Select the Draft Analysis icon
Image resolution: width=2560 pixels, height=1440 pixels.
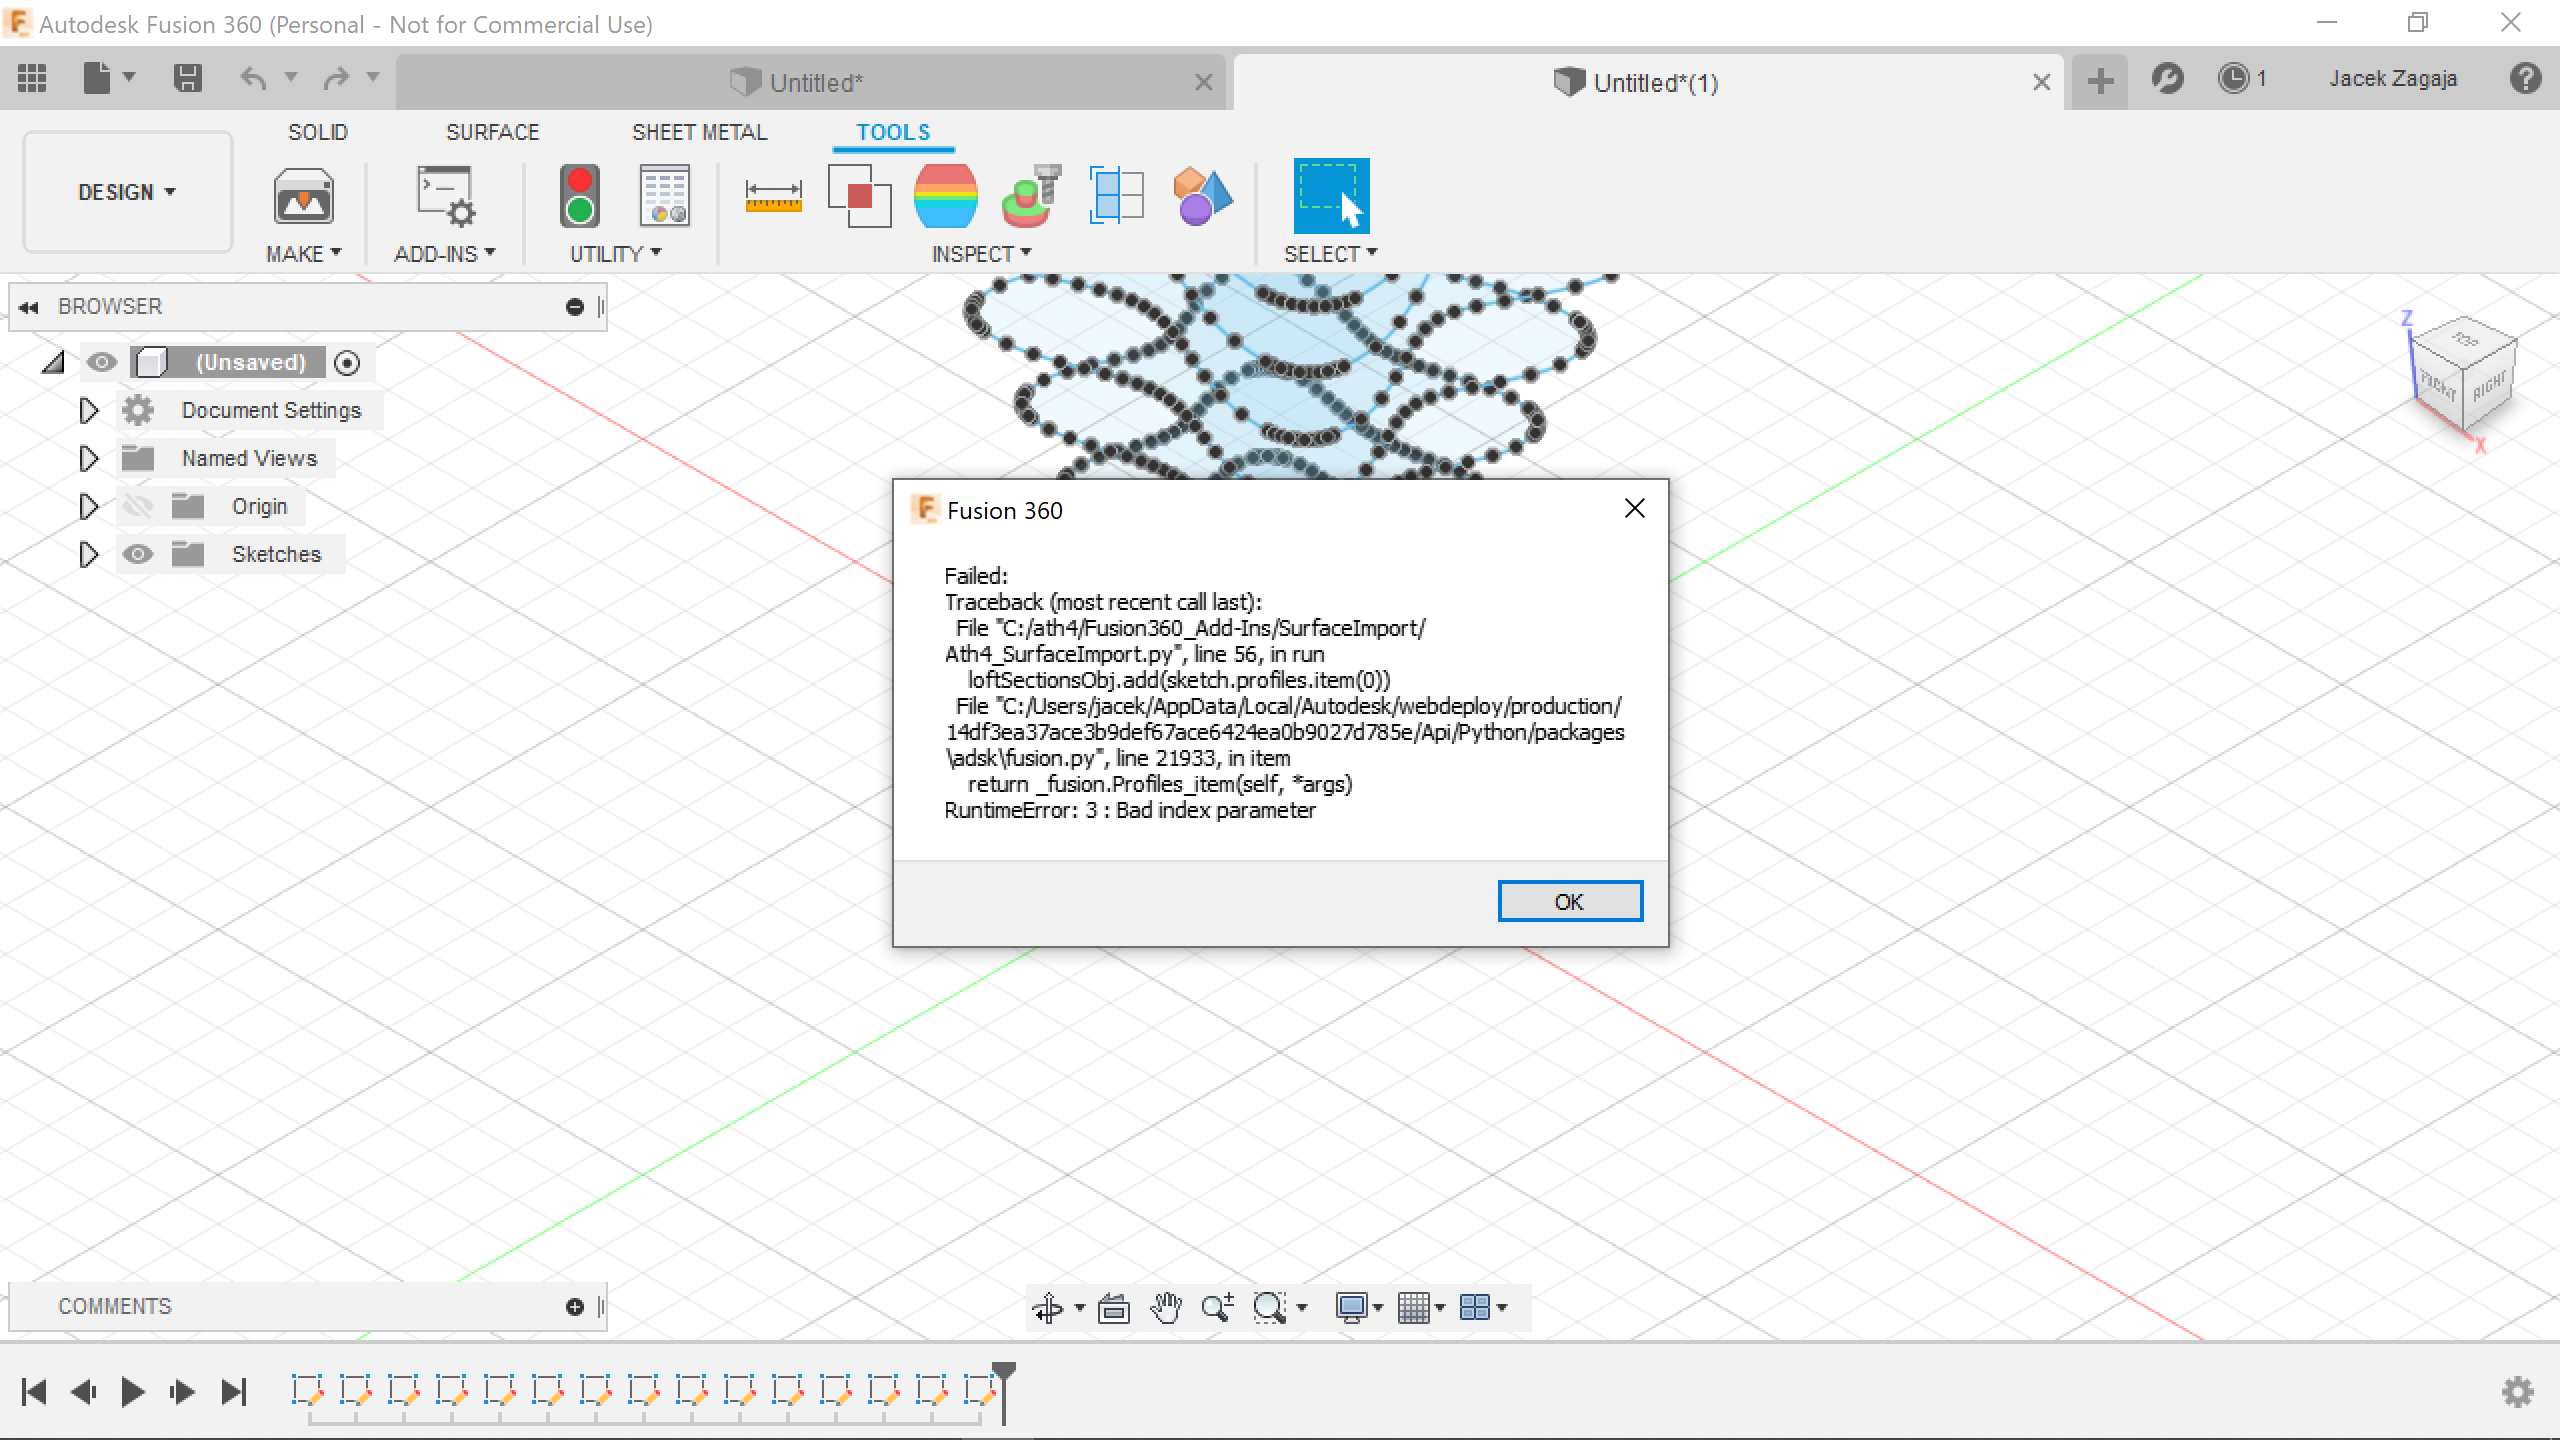pyautogui.click(x=1031, y=196)
